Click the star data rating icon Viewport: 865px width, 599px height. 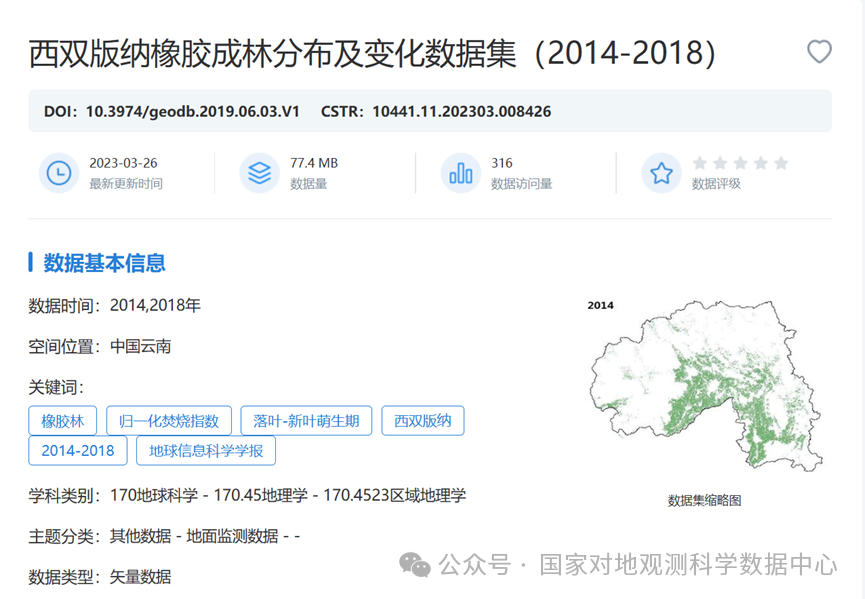pyautogui.click(x=661, y=173)
